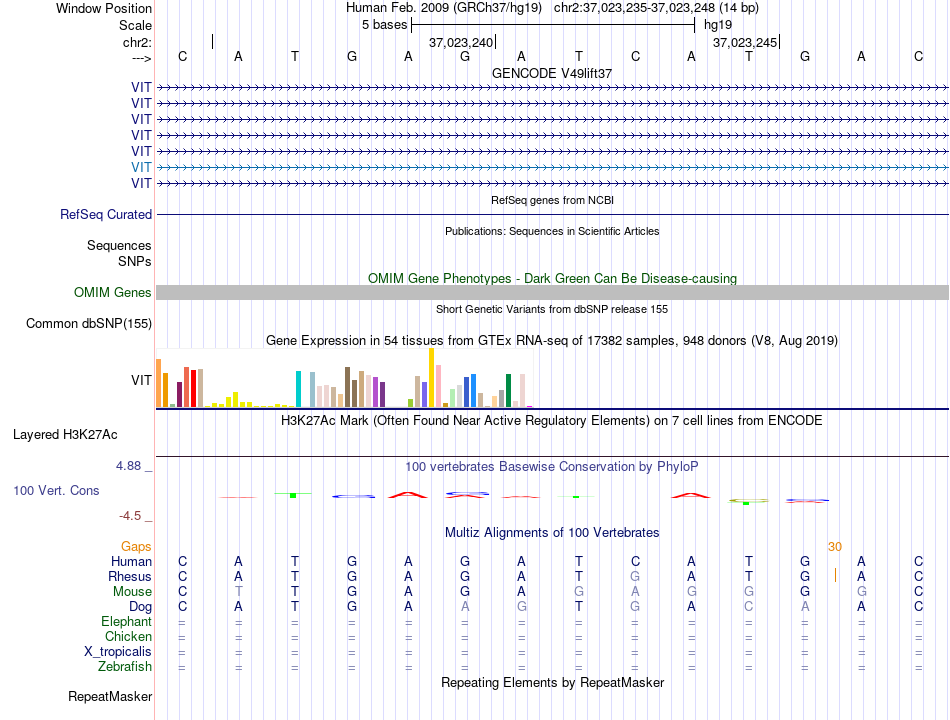The width and height of the screenshot is (950, 720).
Task: Click the cyan GTEx expression bar
Action: click(298, 388)
